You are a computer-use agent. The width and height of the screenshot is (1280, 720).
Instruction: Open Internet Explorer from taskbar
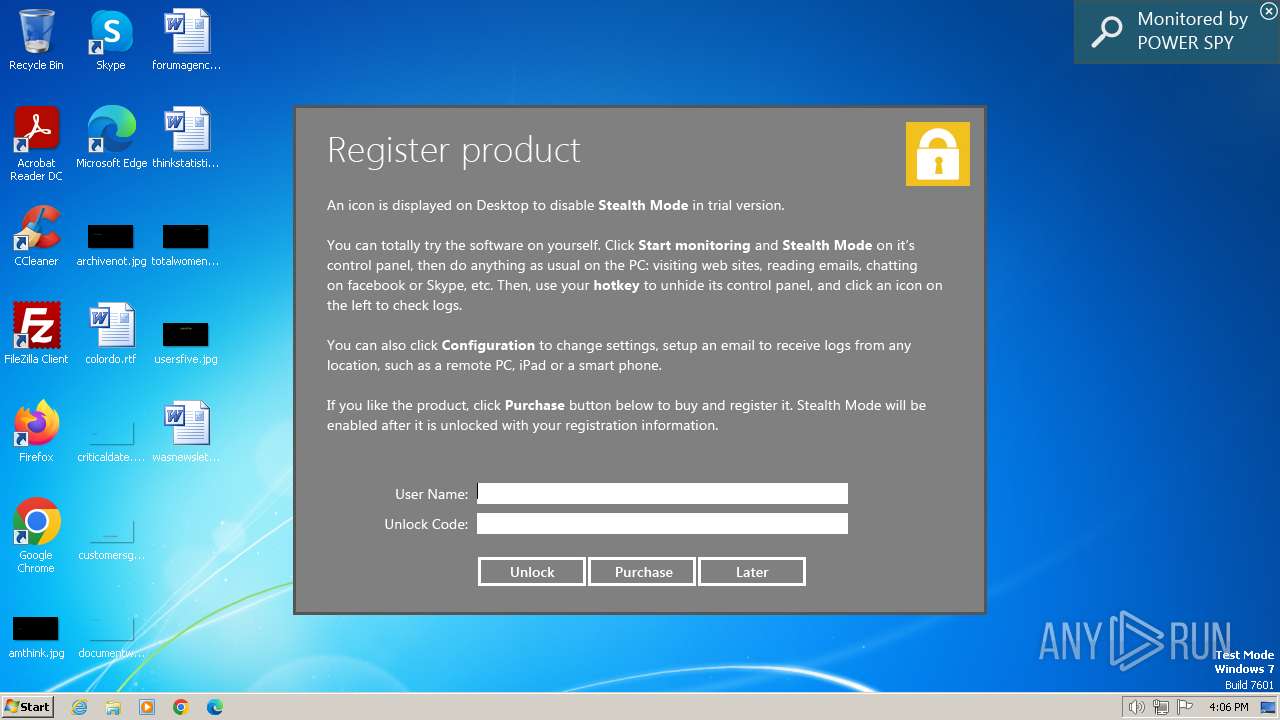click(80, 707)
